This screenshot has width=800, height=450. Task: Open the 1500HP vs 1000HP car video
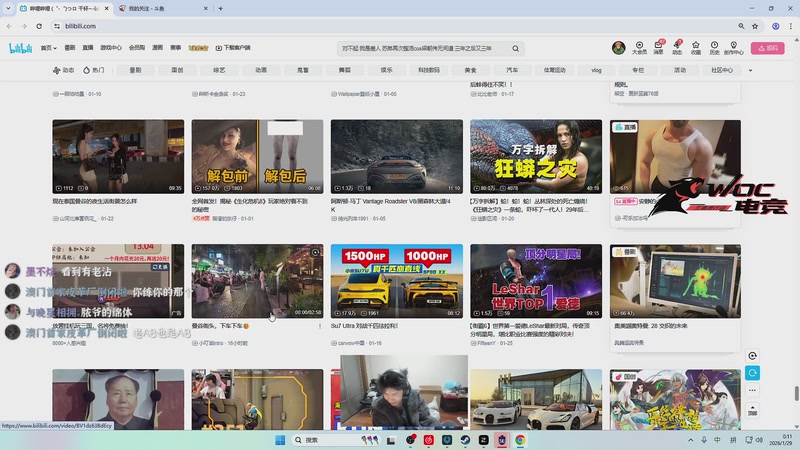396,281
